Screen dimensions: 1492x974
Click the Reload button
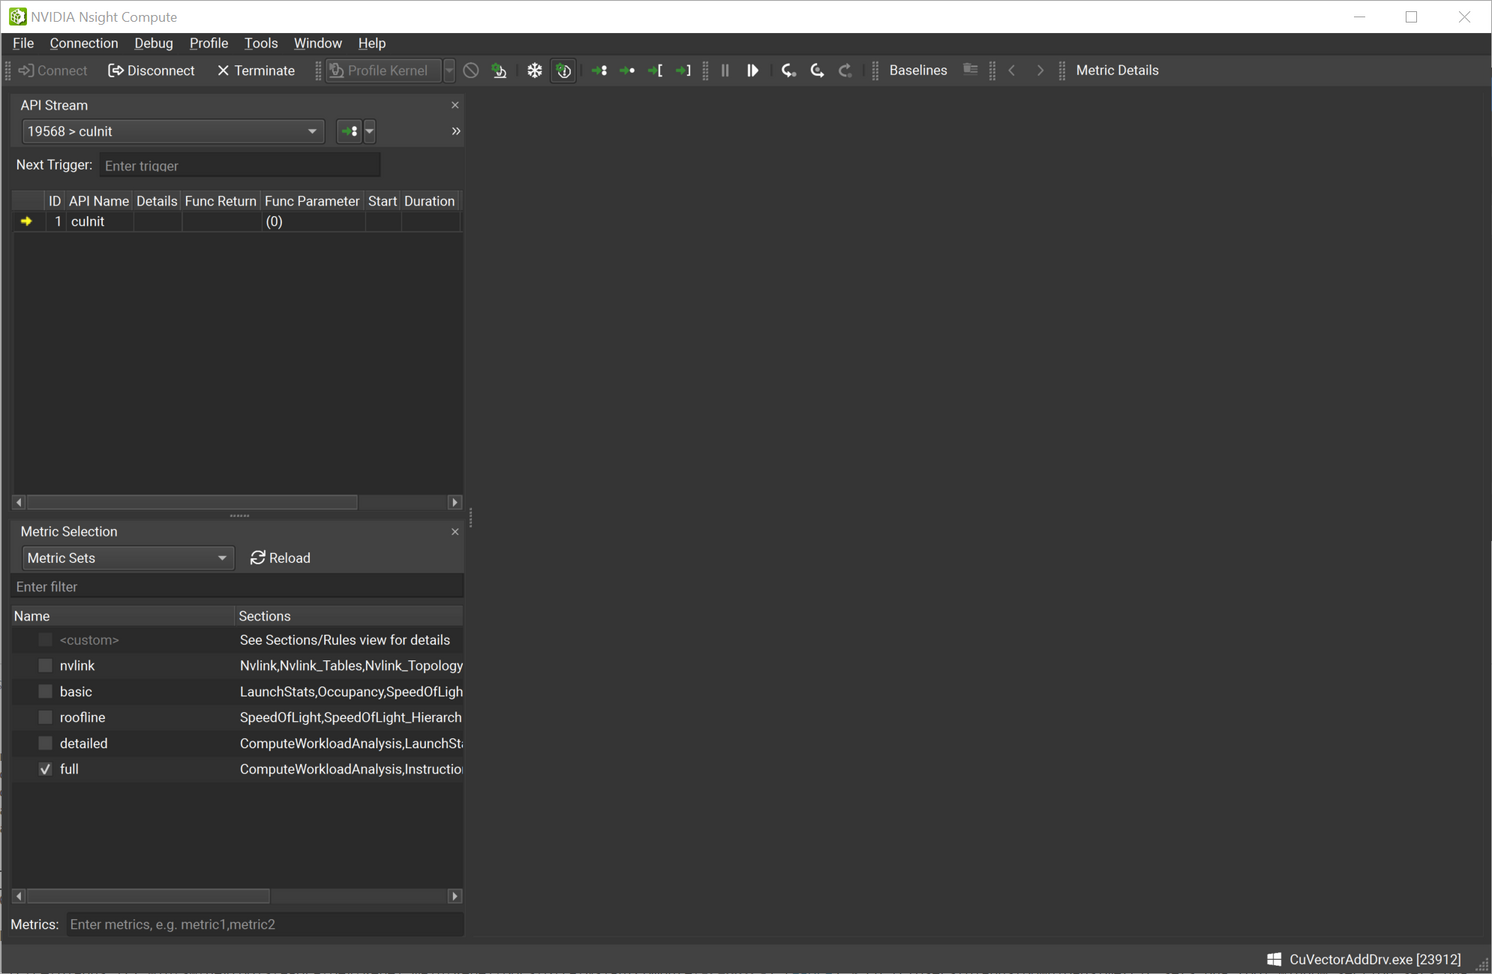281,558
